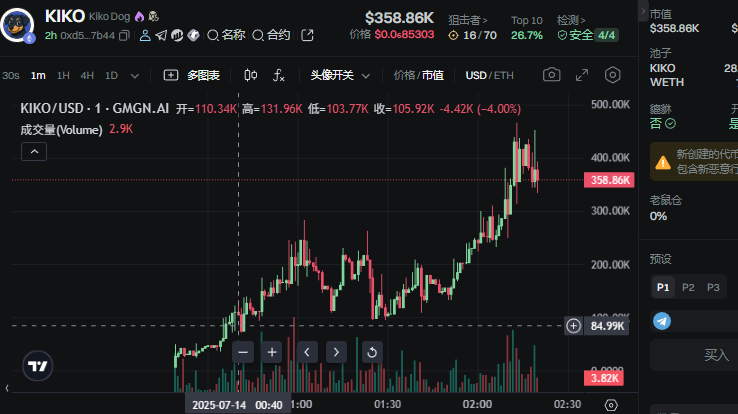Image resolution: width=738 pixels, height=414 pixels.
Task: Select the 1H timeframe
Action: tap(63, 76)
